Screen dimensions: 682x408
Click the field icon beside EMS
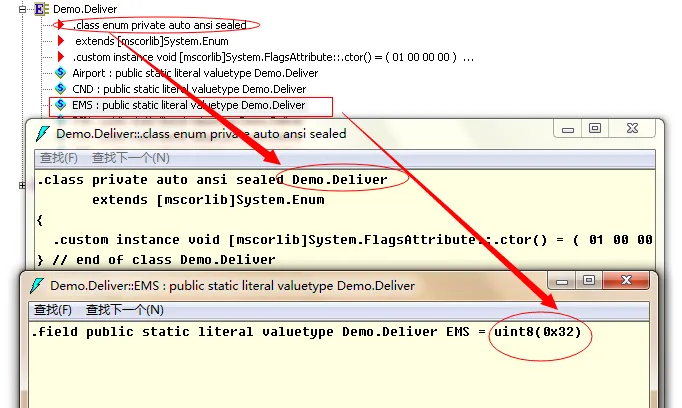click(x=60, y=105)
